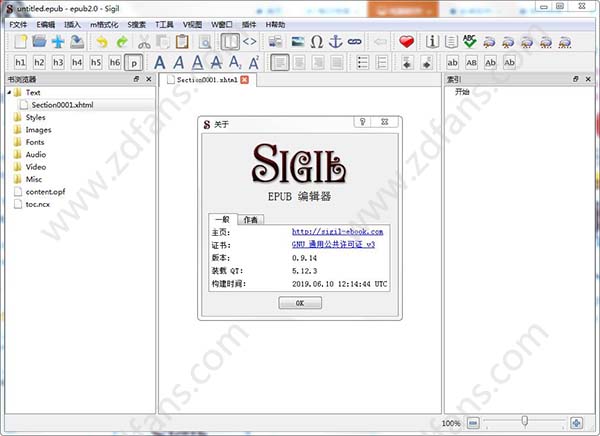Select the Images folder
Image resolution: width=600 pixels, height=436 pixels.
(38, 130)
